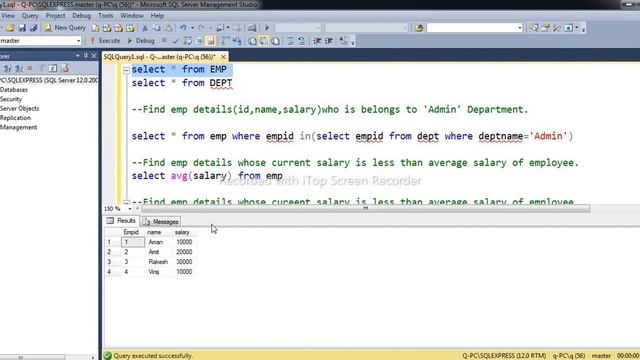The height and width of the screenshot is (360, 640).
Task: Click Refresh icon in Object Explorer
Action: [53, 68]
